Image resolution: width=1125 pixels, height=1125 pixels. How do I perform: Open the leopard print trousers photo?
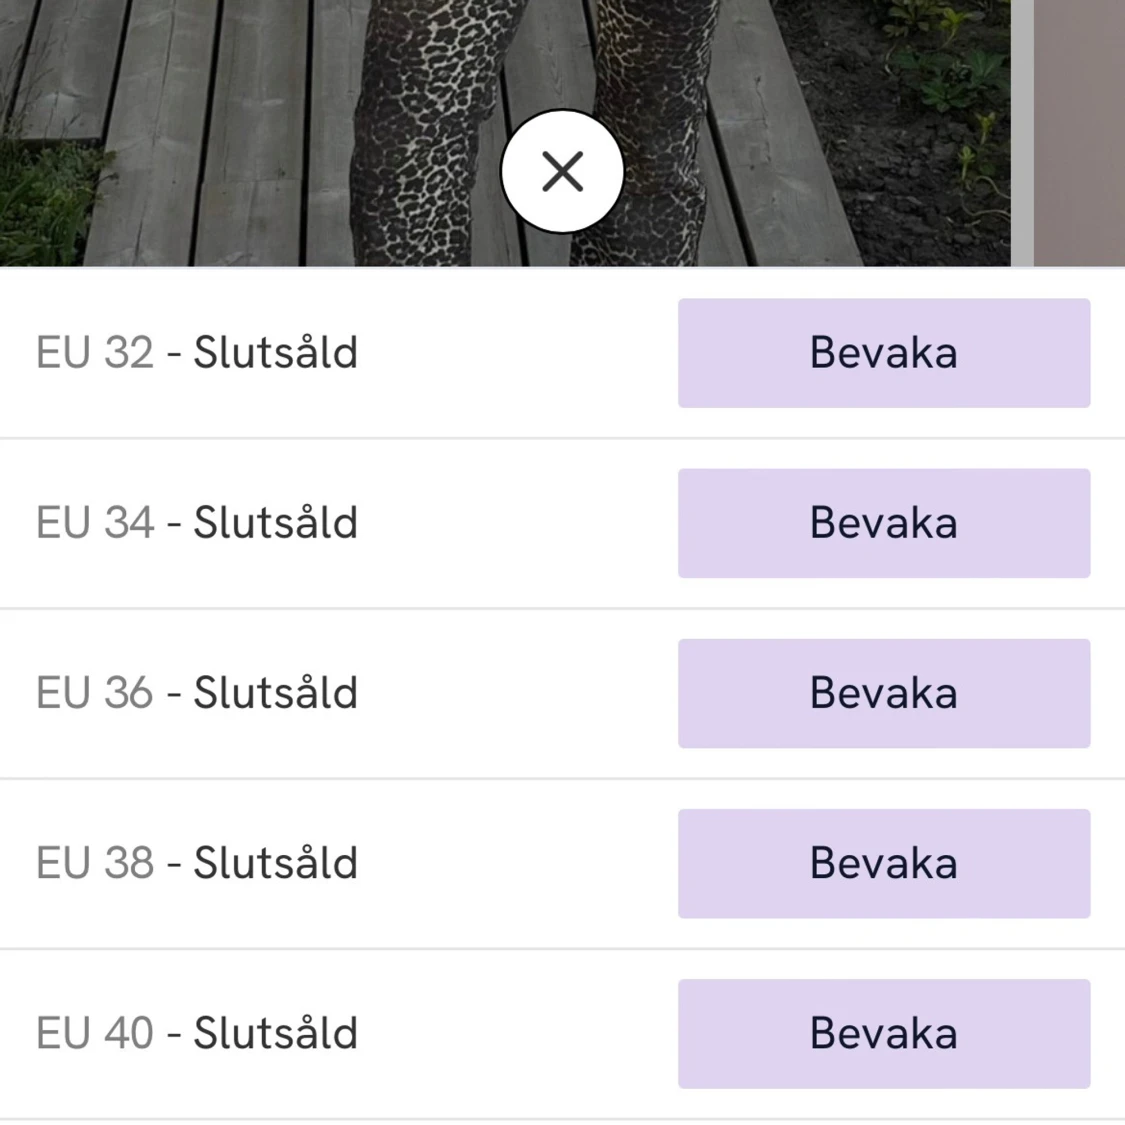[430, 130]
